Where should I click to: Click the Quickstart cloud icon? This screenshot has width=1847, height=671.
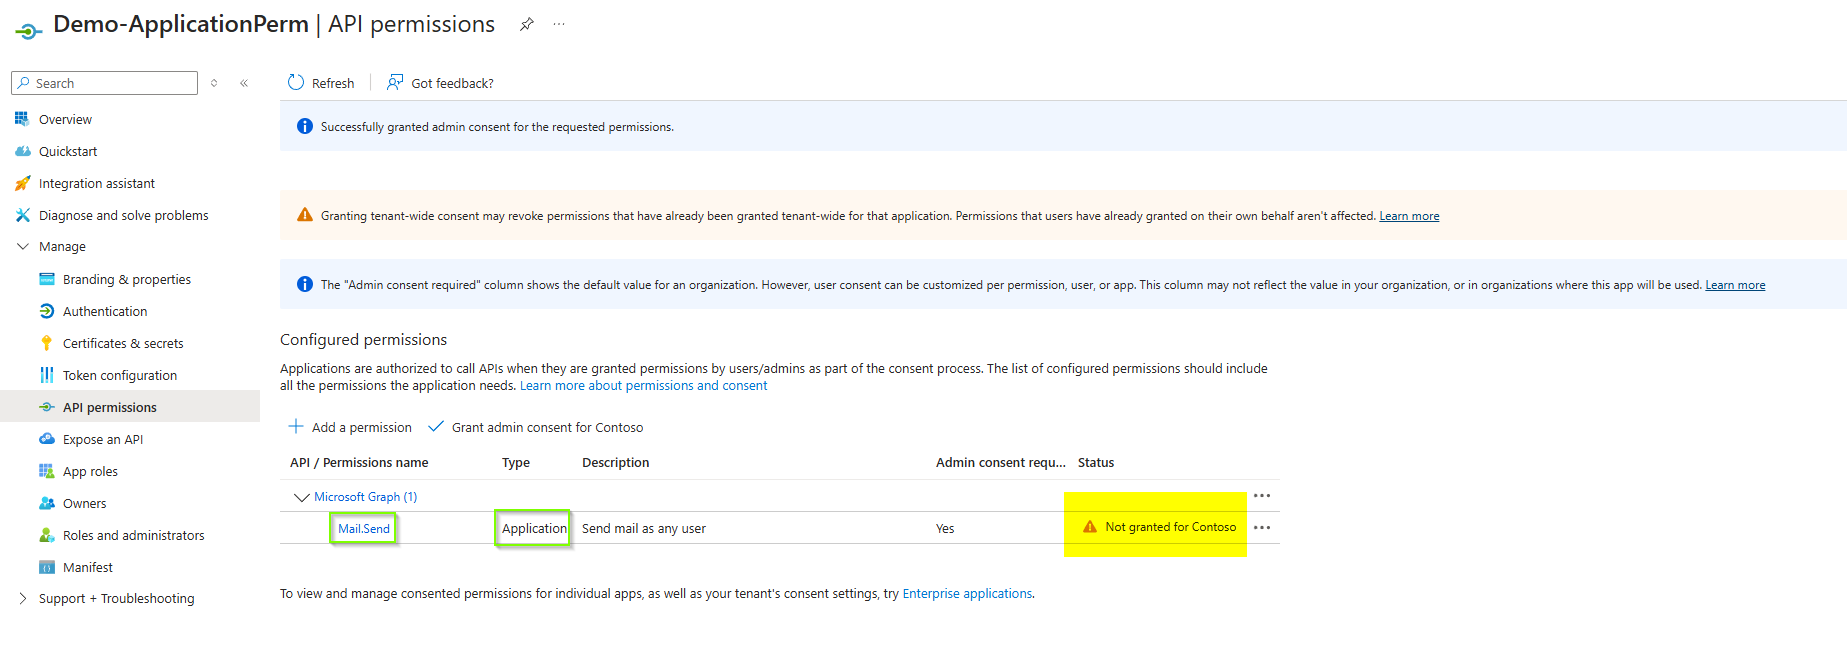point(22,151)
